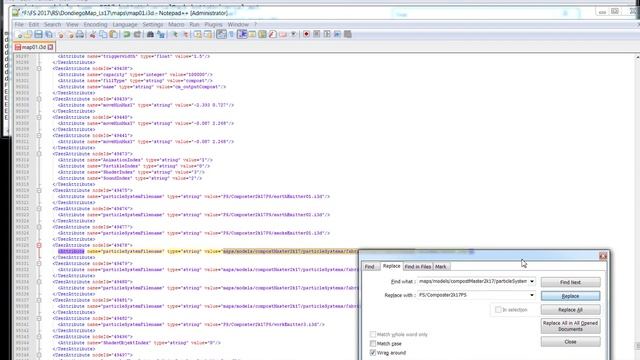The width and height of the screenshot is (640, 360).
Task: Click the Zoom Out toolbar icon
Action: click(185, 35)
